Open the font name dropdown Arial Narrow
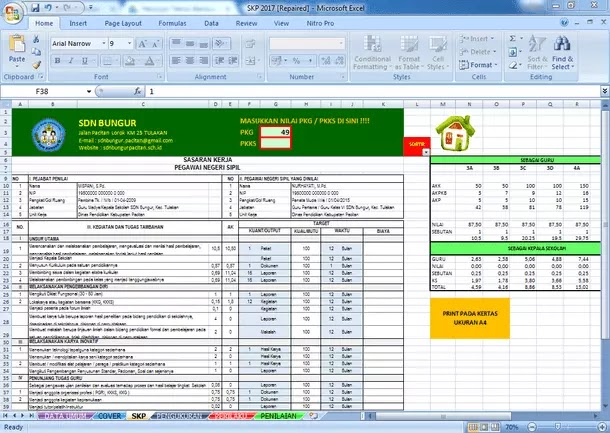 (x=104, y=43)
